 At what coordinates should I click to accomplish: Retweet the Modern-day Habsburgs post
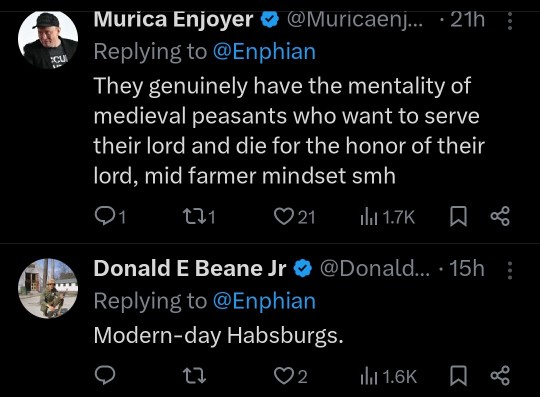(194, 375)
